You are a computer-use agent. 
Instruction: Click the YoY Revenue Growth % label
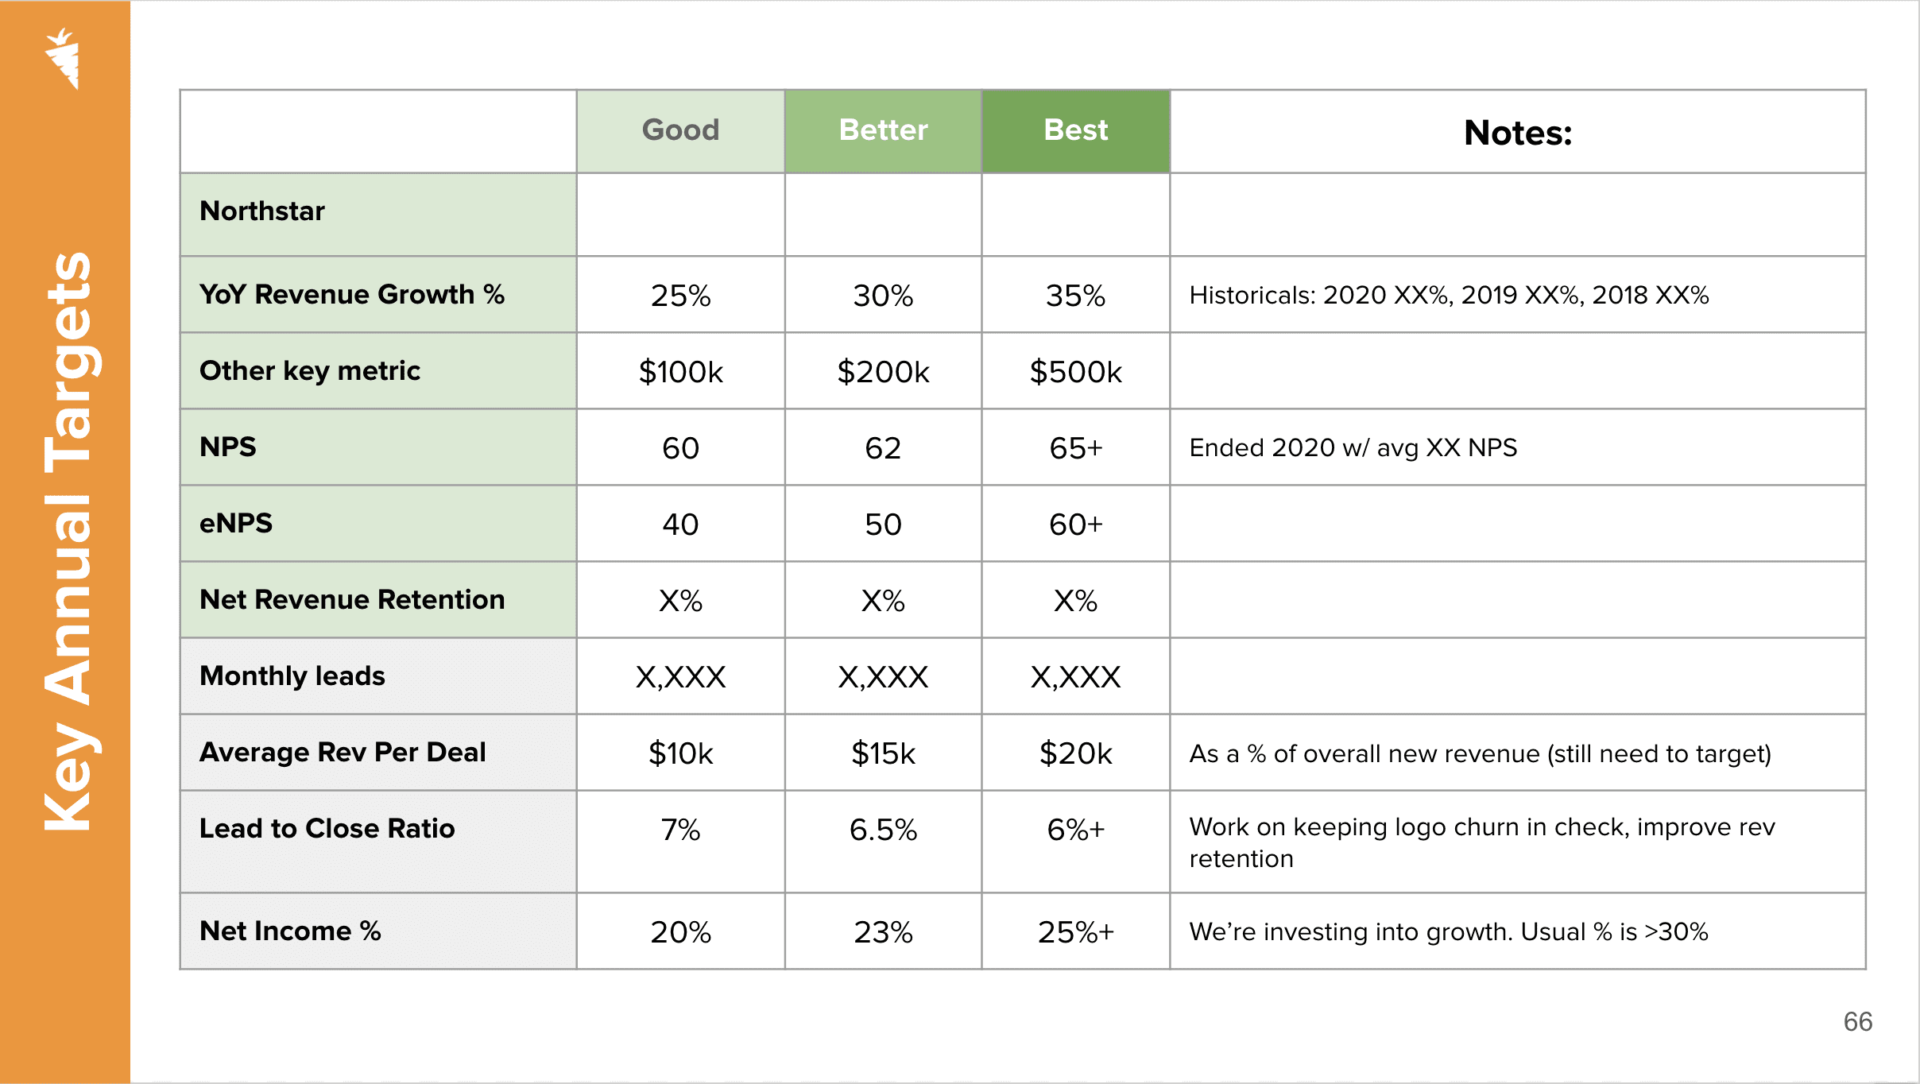[x=351, y=295]
